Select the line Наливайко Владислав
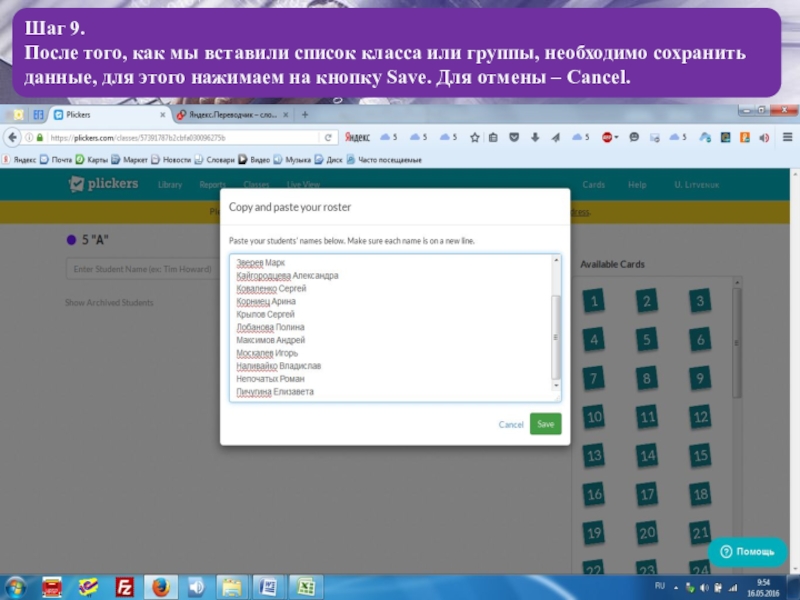This screenshot has height=600, width=800. (279, 366)
